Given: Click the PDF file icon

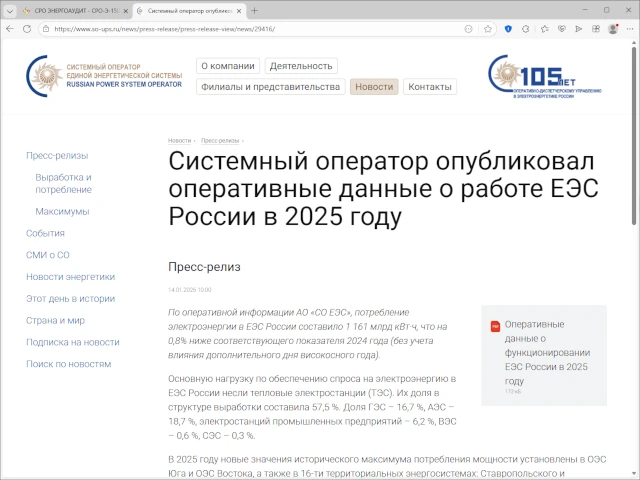Looking at the screenshot, I should point(495,326).
